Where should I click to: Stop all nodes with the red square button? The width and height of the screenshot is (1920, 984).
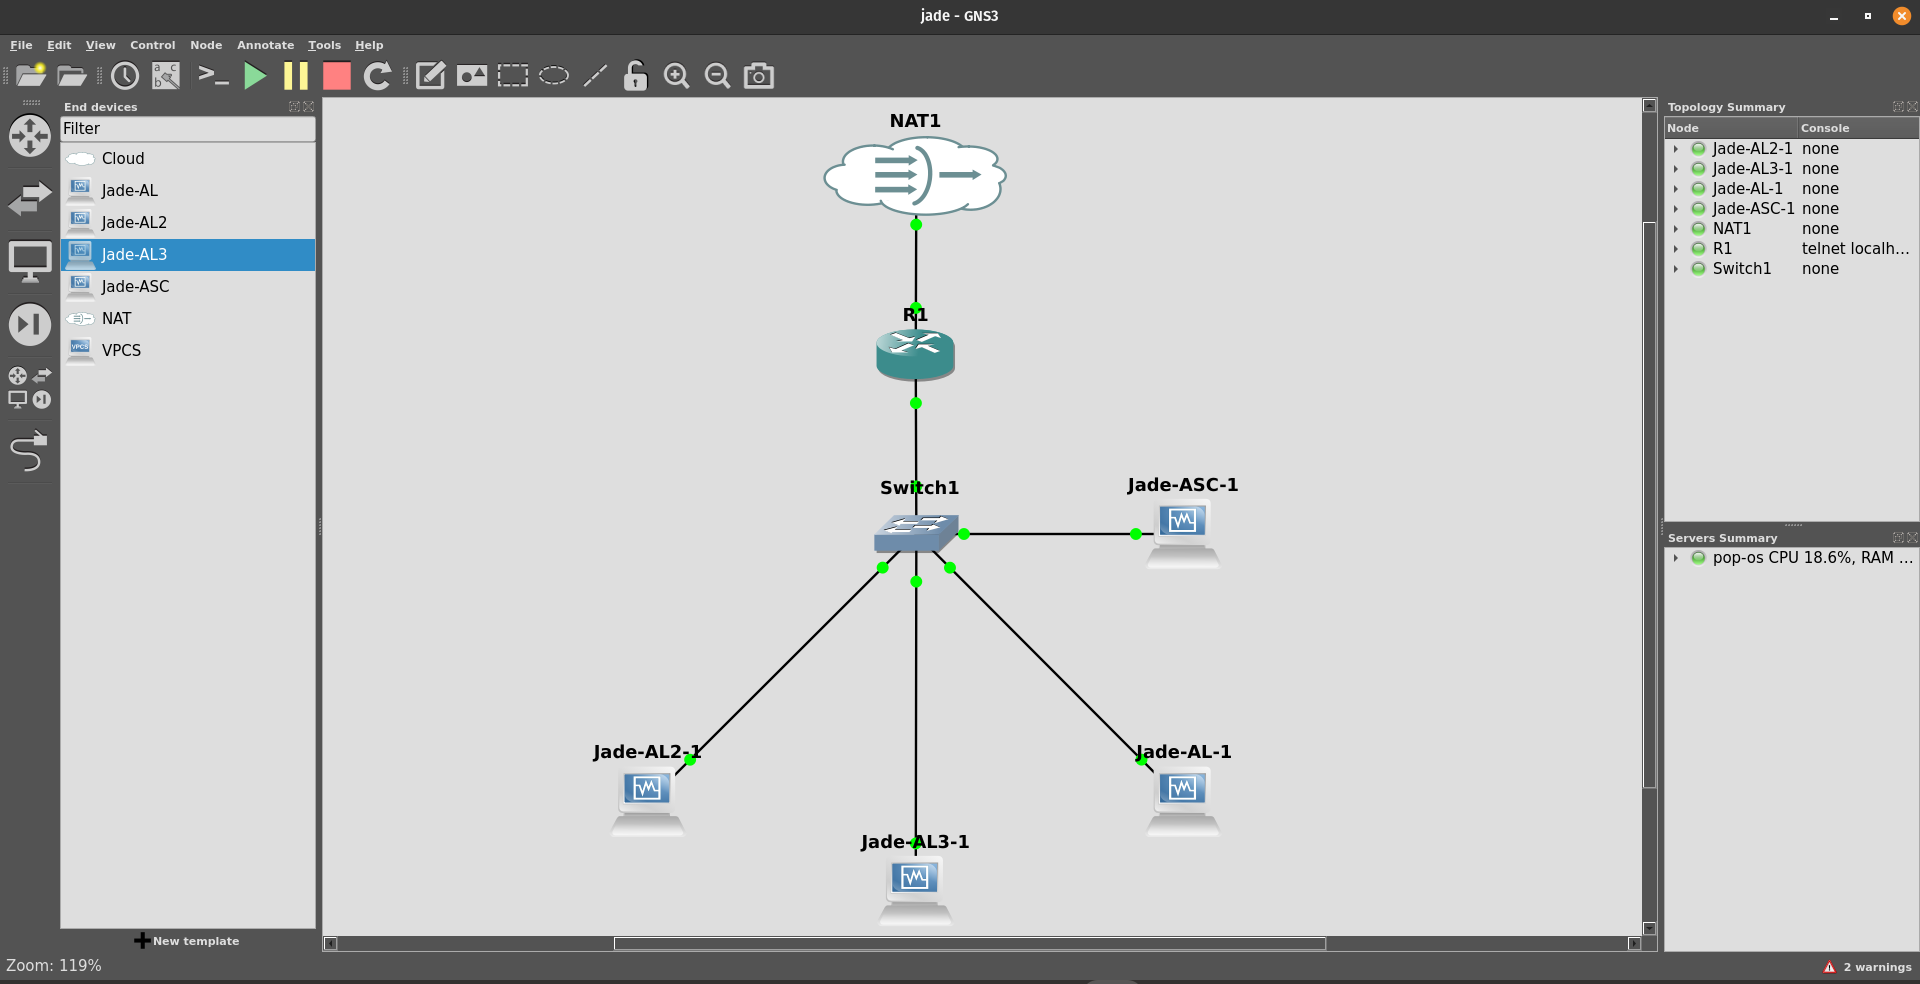click(x=337, y=76)
